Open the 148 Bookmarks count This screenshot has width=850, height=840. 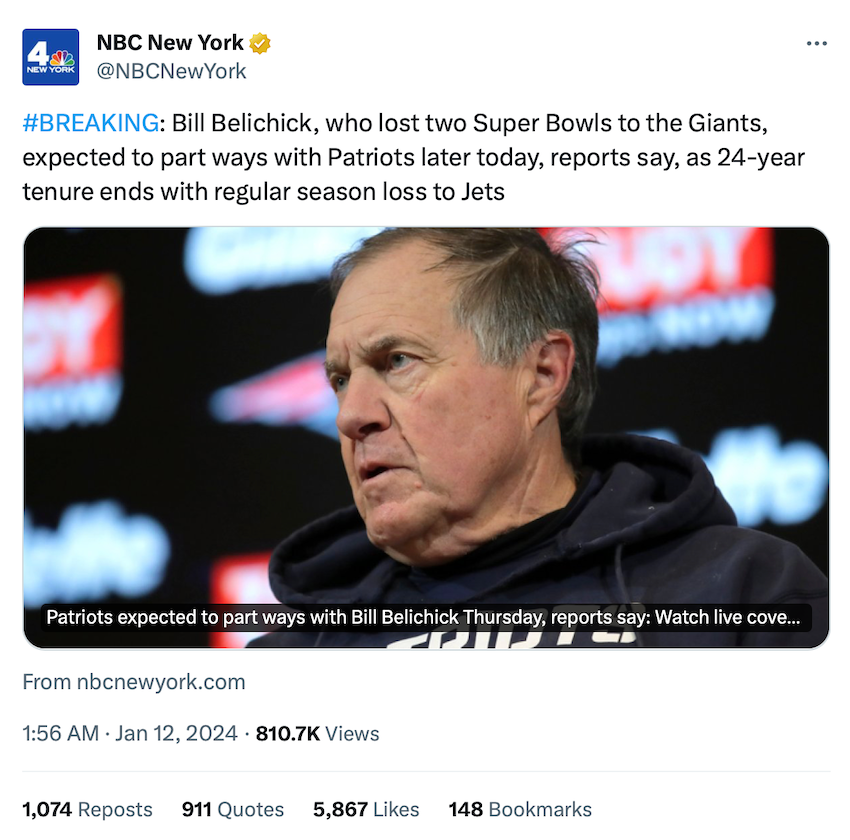520,810
